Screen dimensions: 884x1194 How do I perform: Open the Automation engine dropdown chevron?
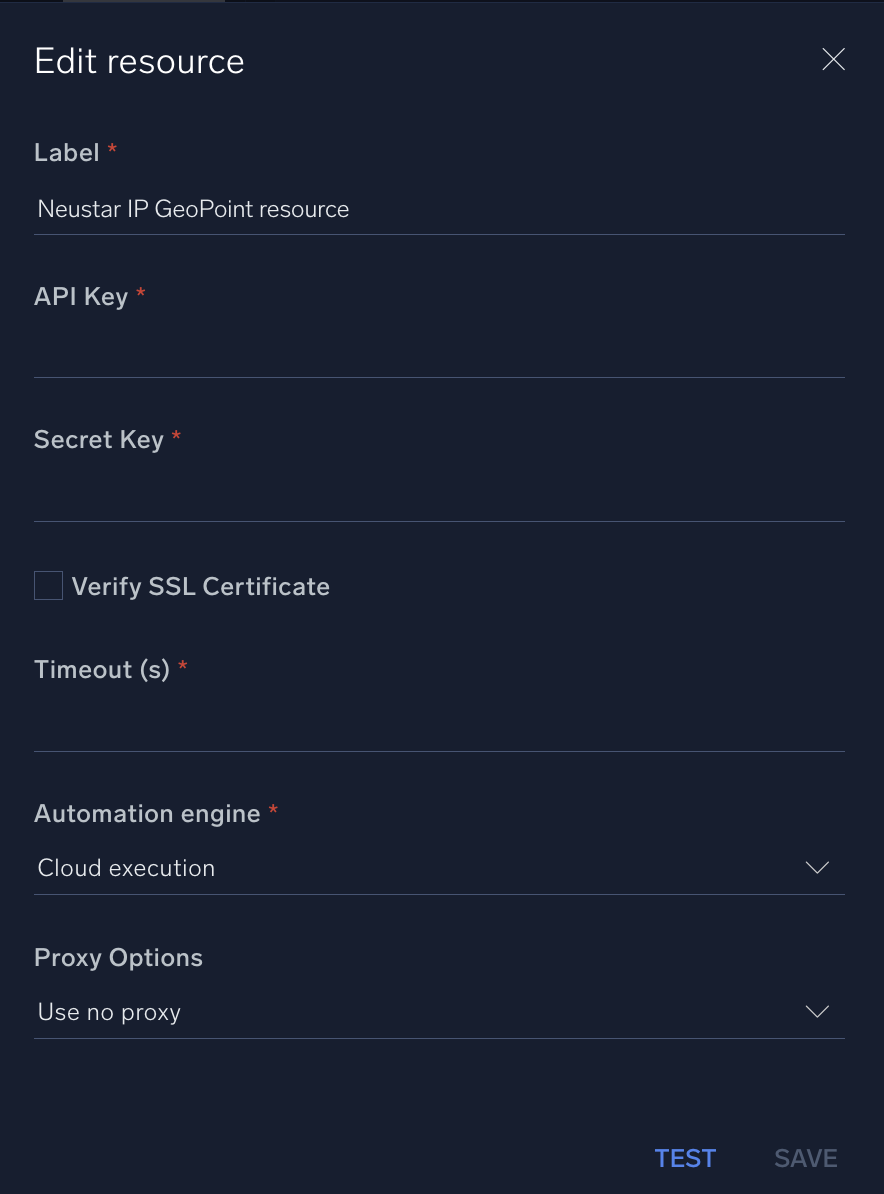(x=817, y=868)
